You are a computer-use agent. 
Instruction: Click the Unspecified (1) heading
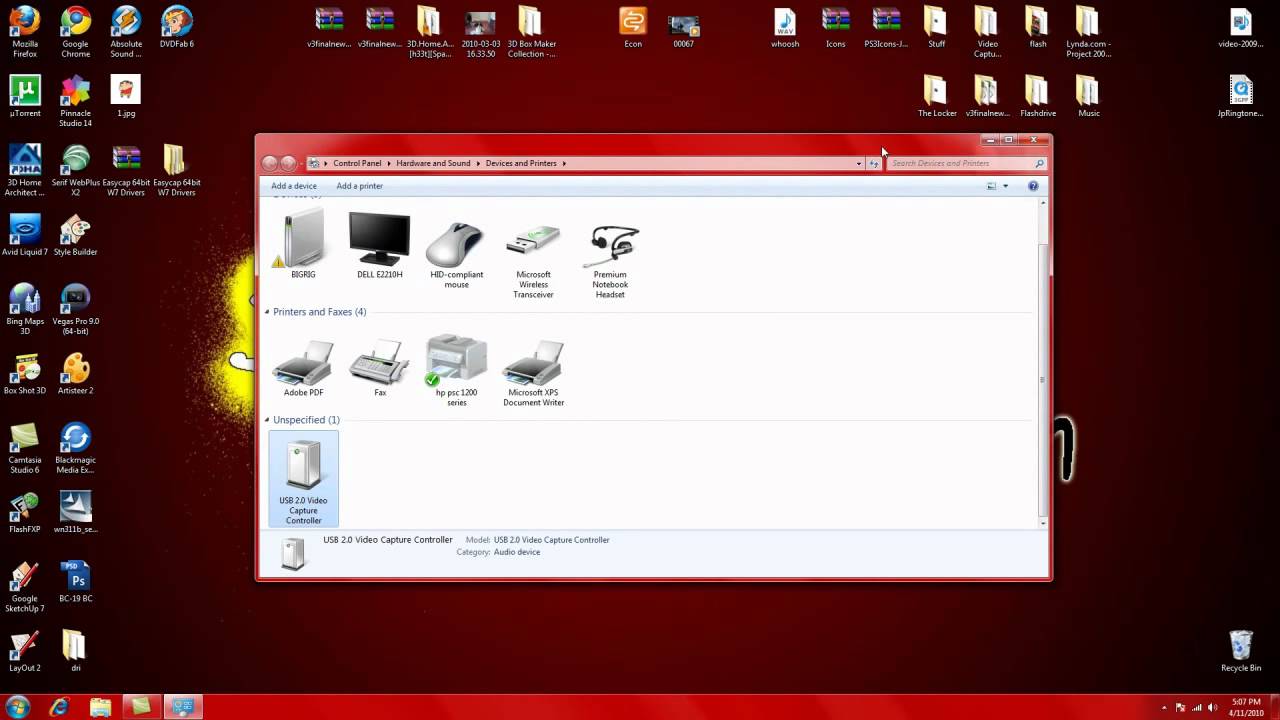(306, 420)
